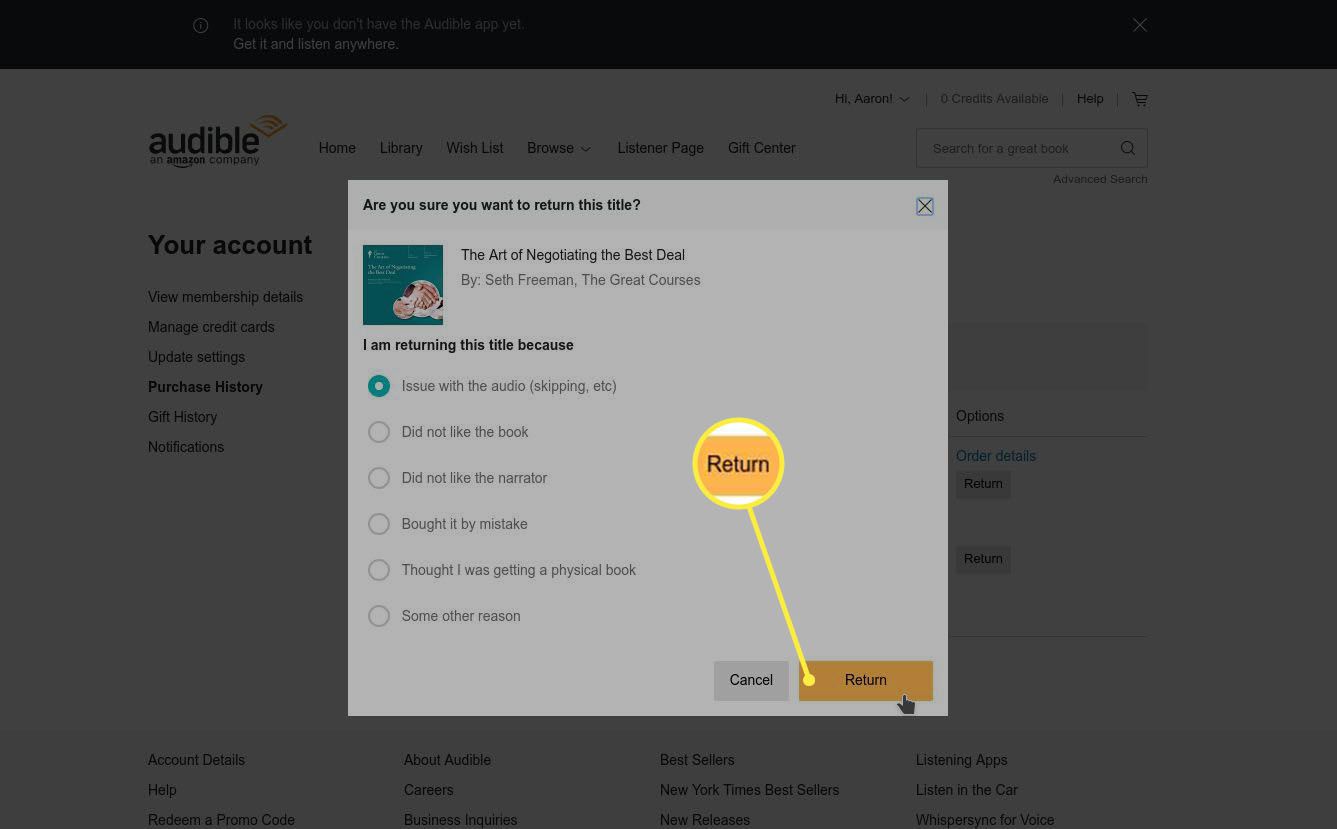Open Wish List in navigation bar
1337x829 pixels.
(475, 148)
